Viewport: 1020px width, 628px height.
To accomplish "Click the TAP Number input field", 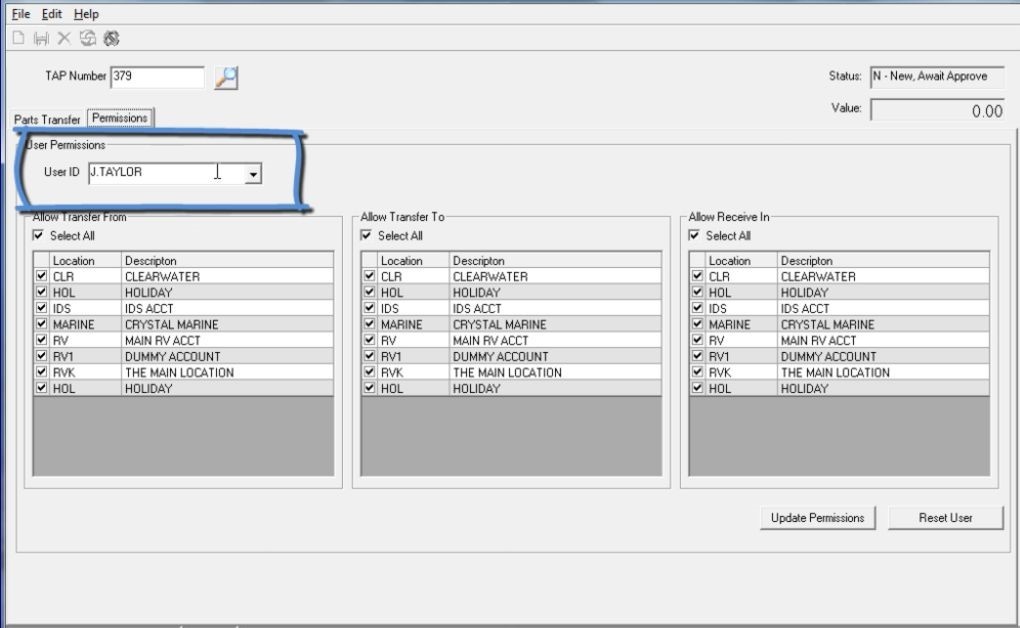I will tap(157, 77).
